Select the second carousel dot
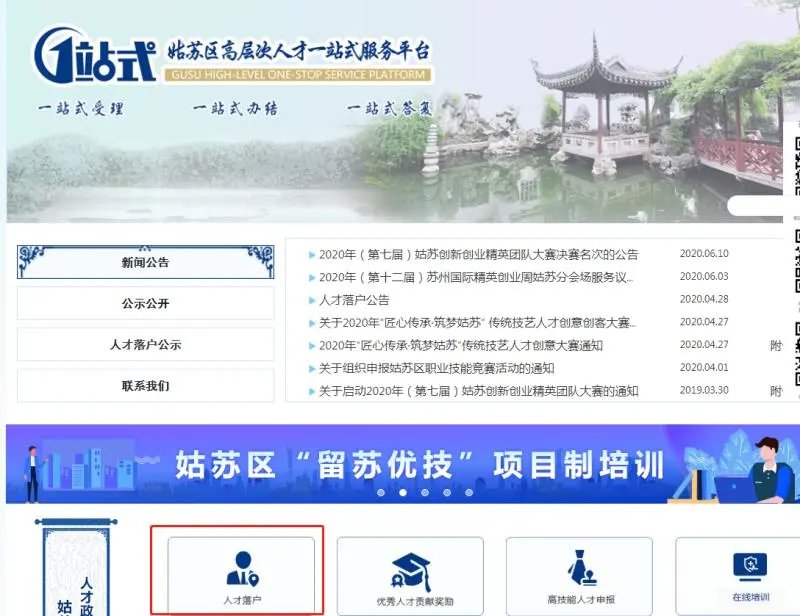800x616 pixels. point(403,492)
